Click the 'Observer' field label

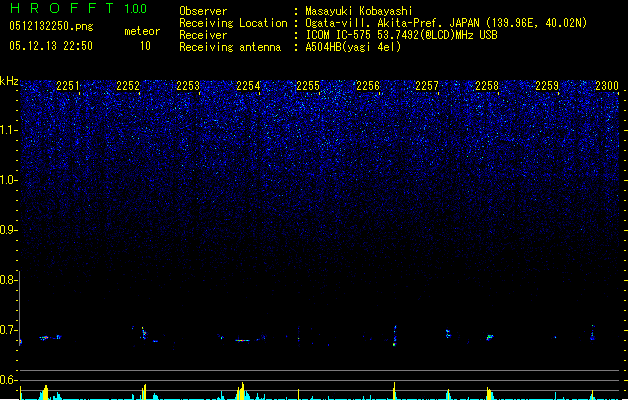(x=203, y=11)
